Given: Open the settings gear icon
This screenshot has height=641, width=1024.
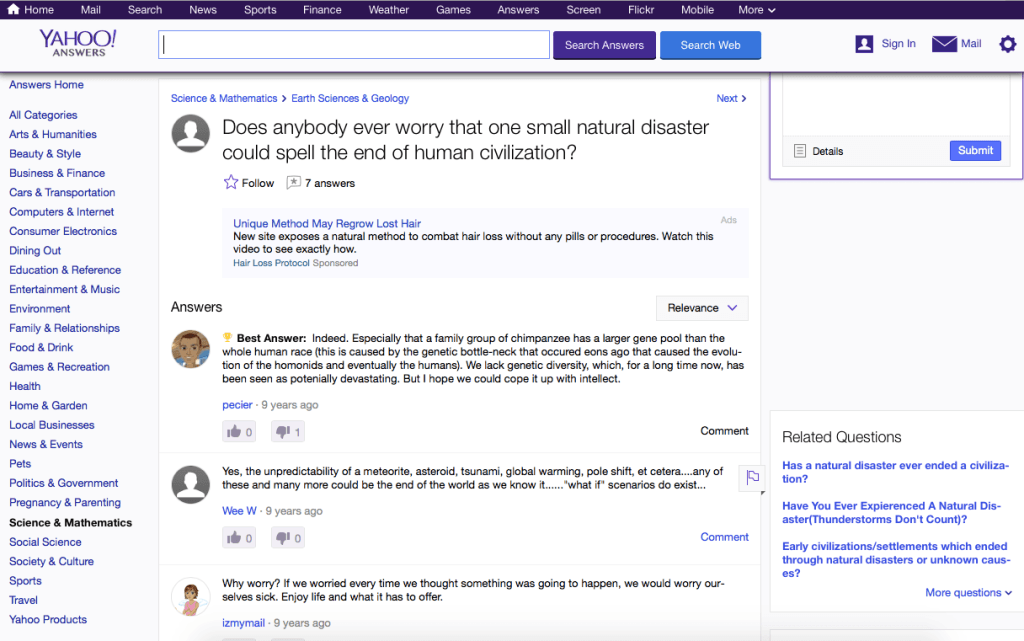Looking at the screenshot, I should pyautogui.click(x=1008, y=44).
